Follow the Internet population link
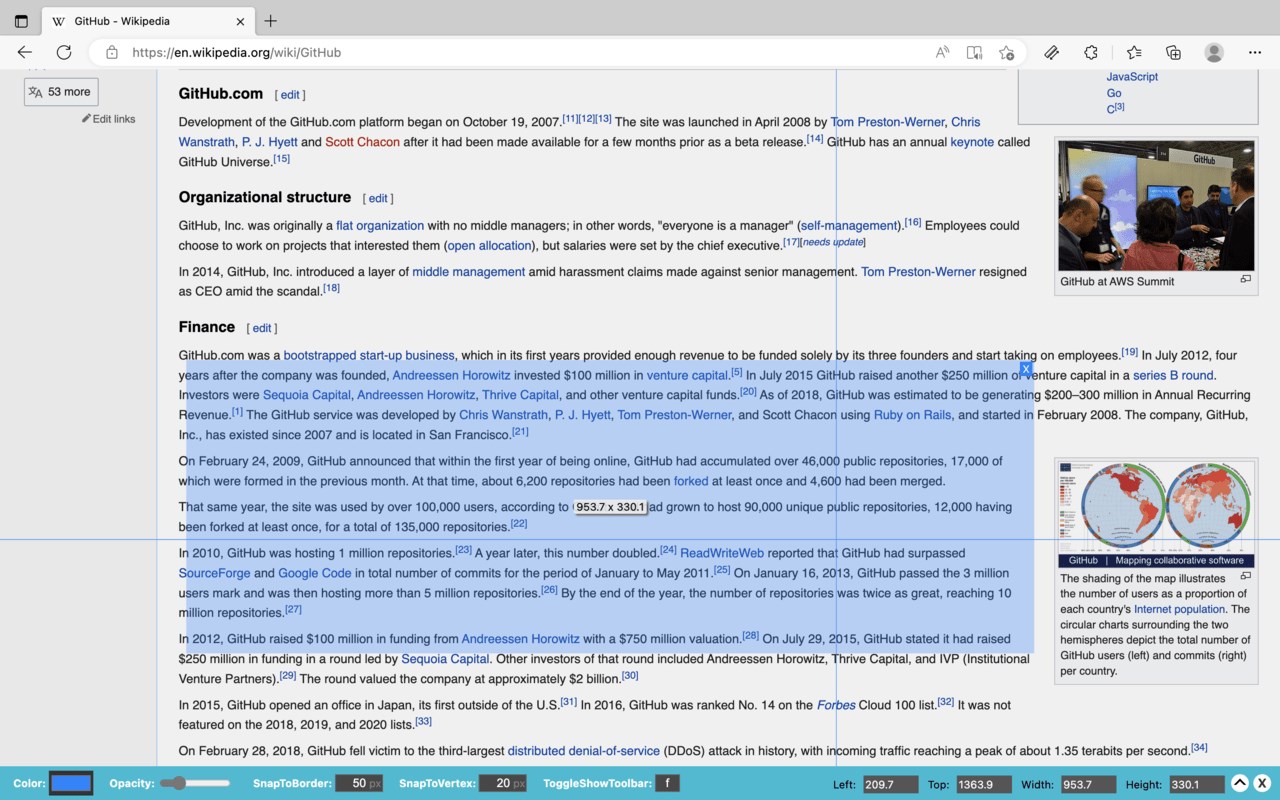Screen dimensions: 1280x800 (x=1181, y=609)
